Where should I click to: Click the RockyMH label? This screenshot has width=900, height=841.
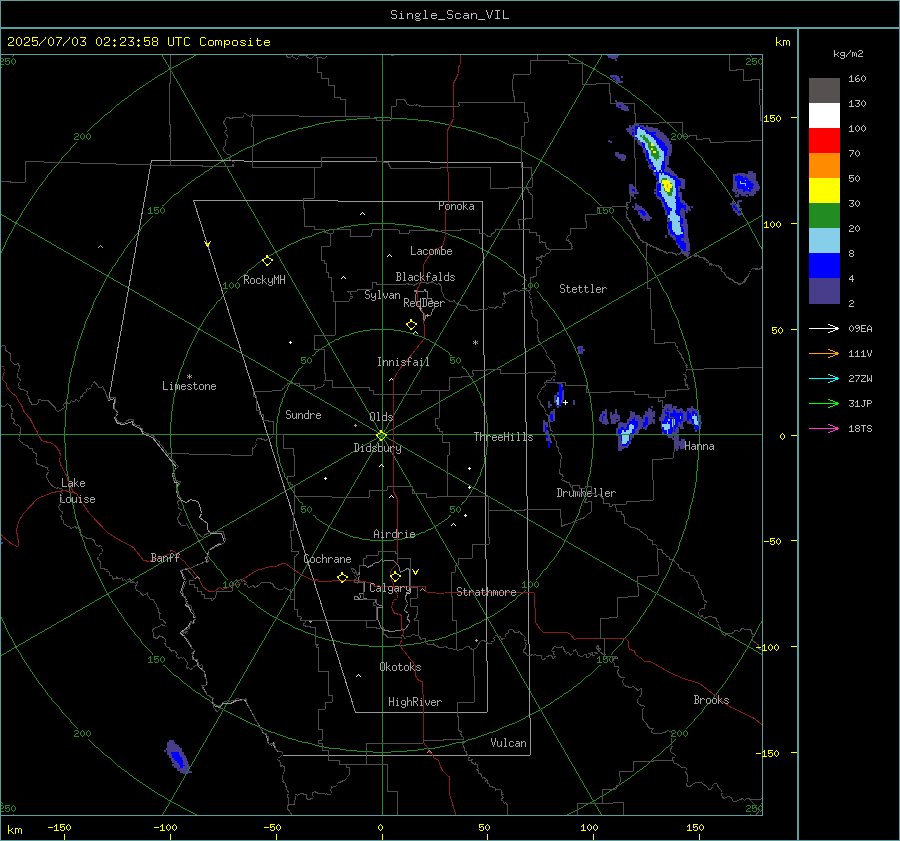(x=264, y=280)
